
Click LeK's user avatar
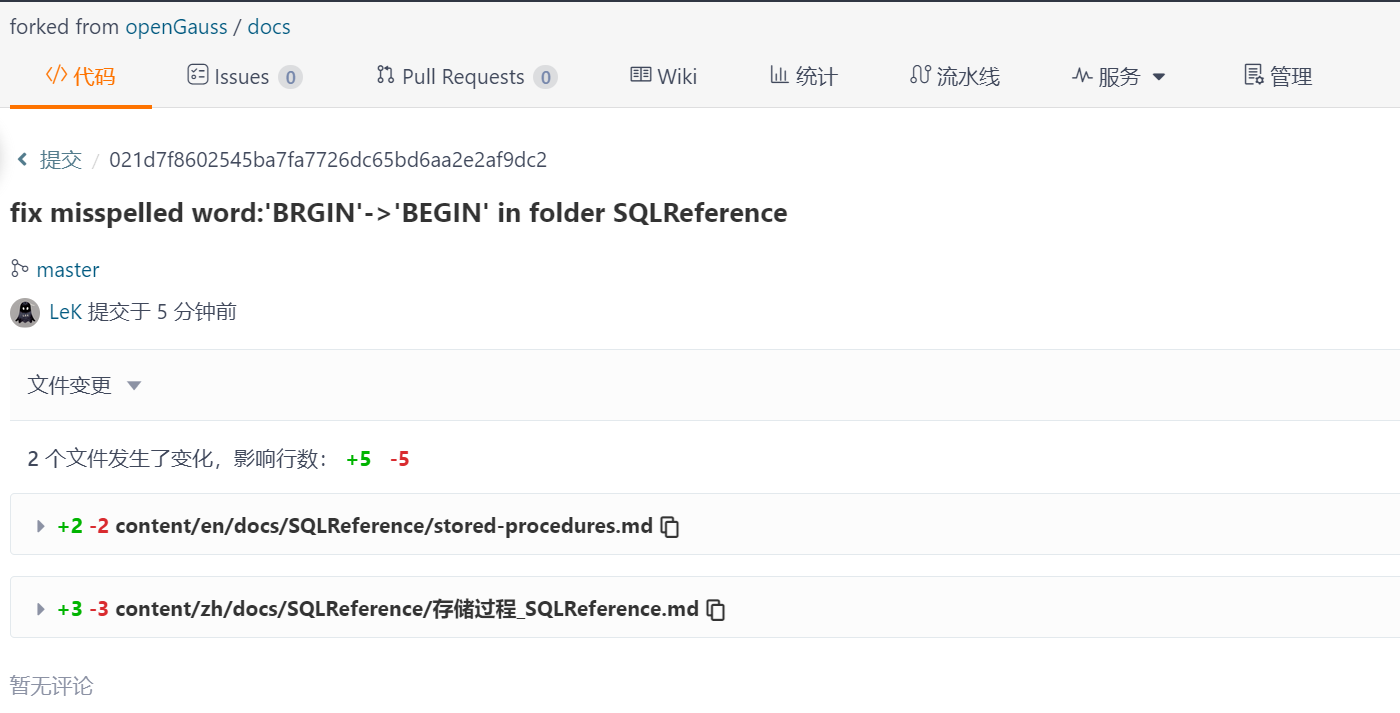25,313
